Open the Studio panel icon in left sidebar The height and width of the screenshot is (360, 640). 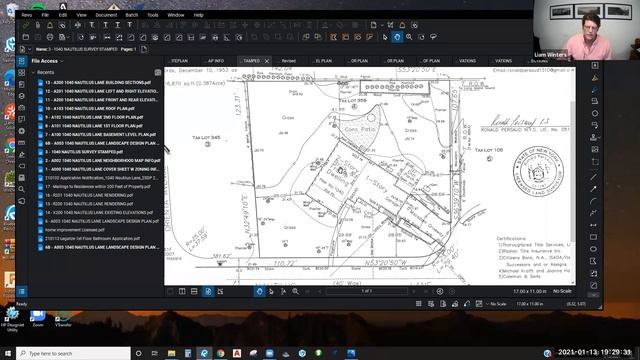pyautogui.click(x=22, y=201)
